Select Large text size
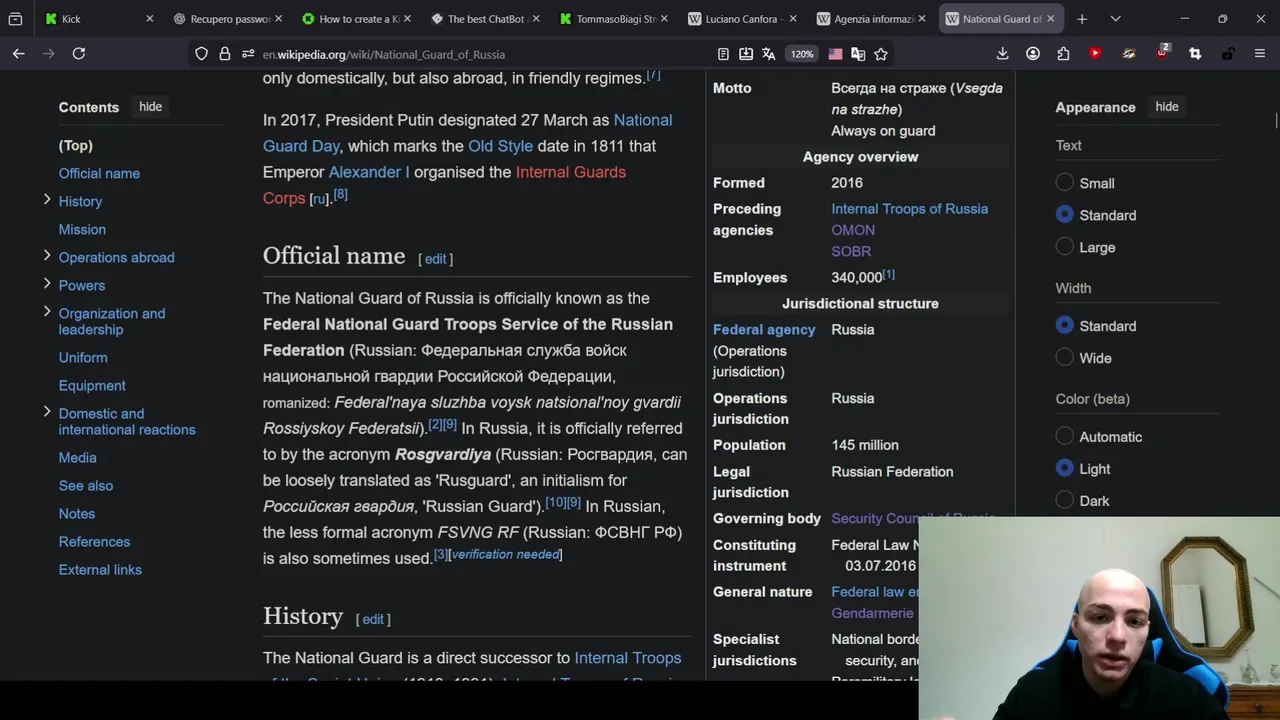This screenshot has height=720, width=1280. tap(1065, 247)
